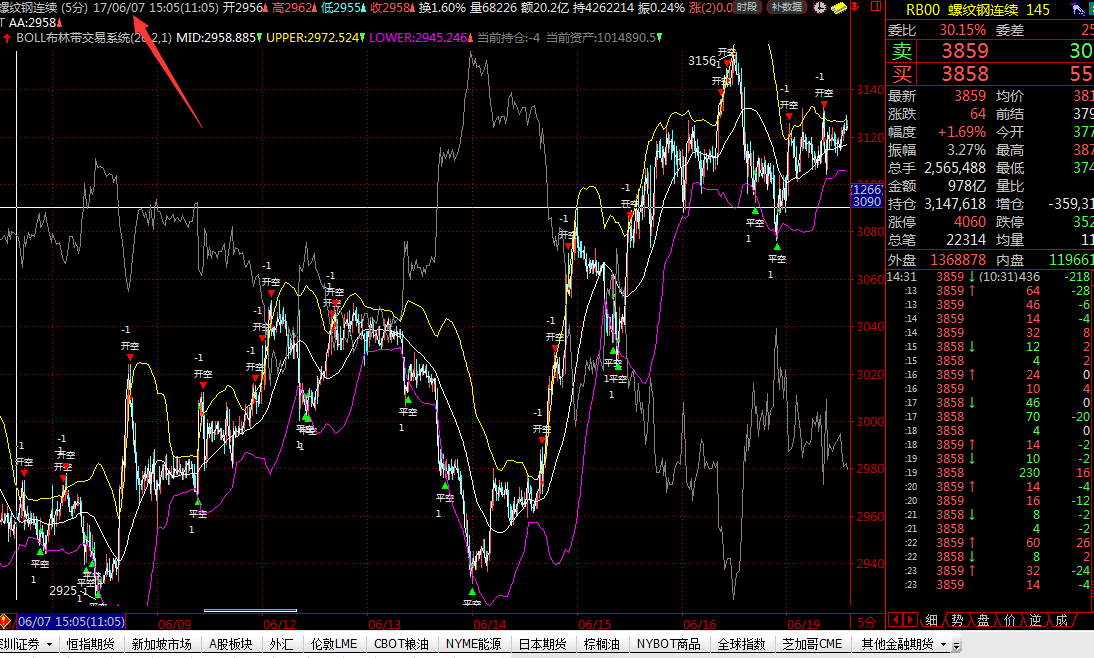
Task: Switch to the 盘 tab
Action: point(983,620)
